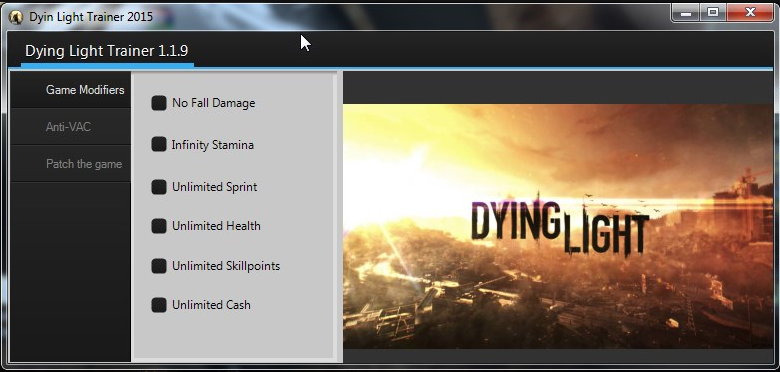The height and width of the screenshot is (372, 780).
Task: Turn on Unlimited Health checkbox
Action: 159,226
